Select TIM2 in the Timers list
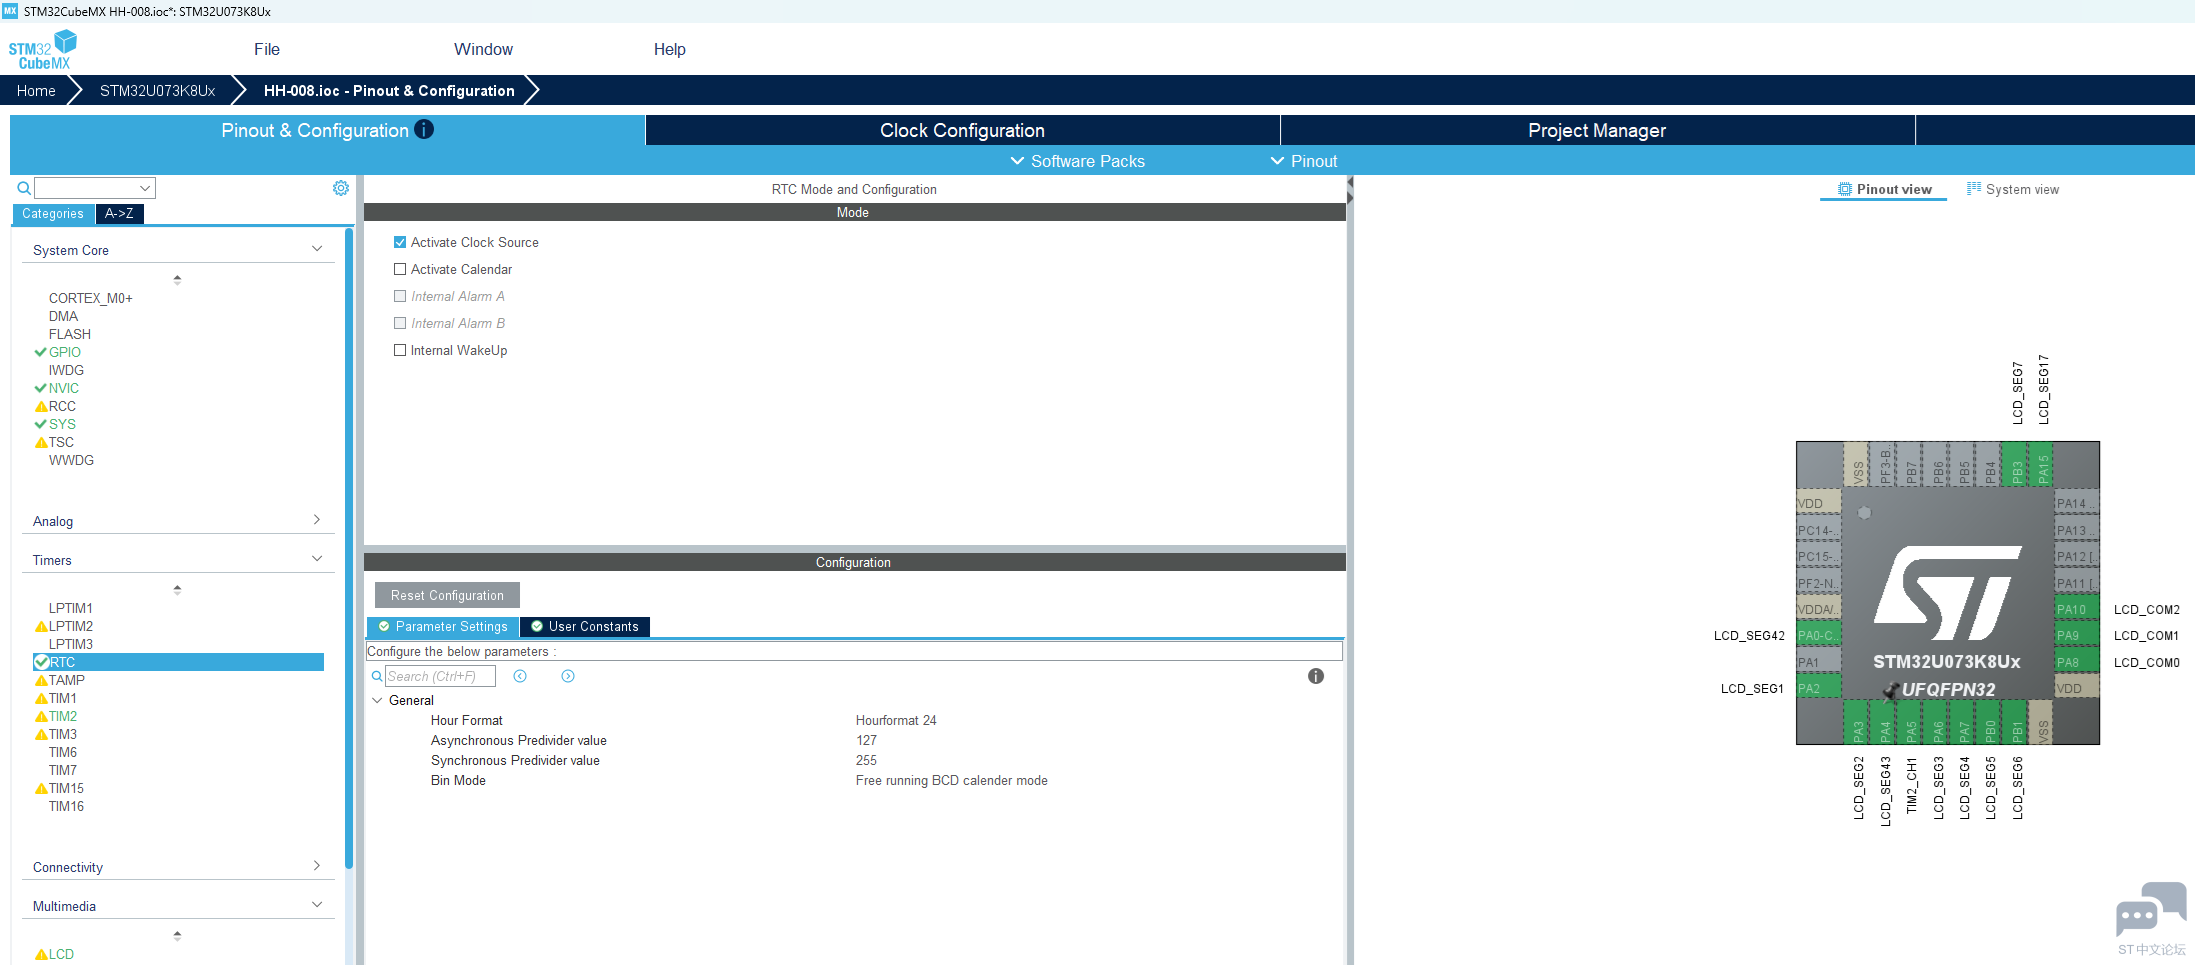This screenshot has height=965, width=2195. 63,716
